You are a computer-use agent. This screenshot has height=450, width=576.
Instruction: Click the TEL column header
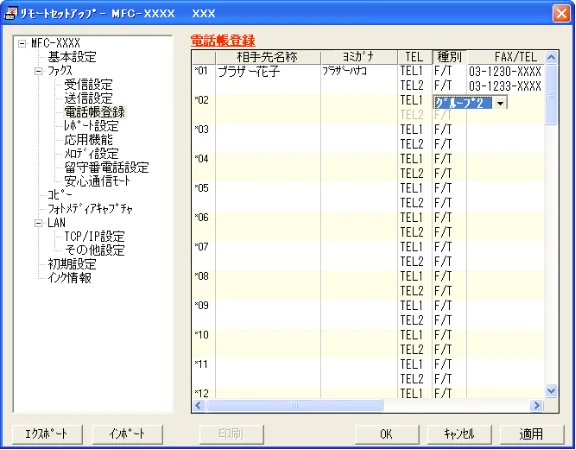point(415,57)
